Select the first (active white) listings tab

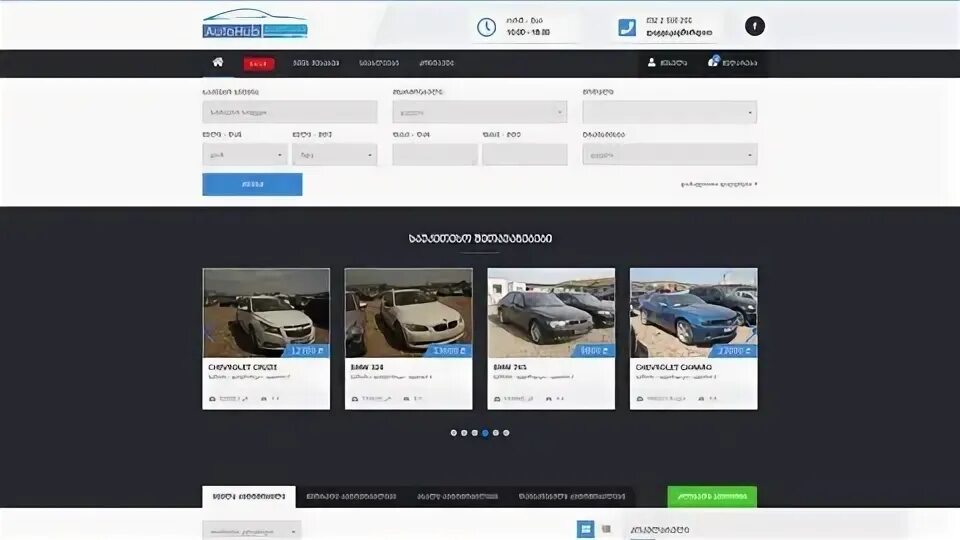tap(249, 497)
